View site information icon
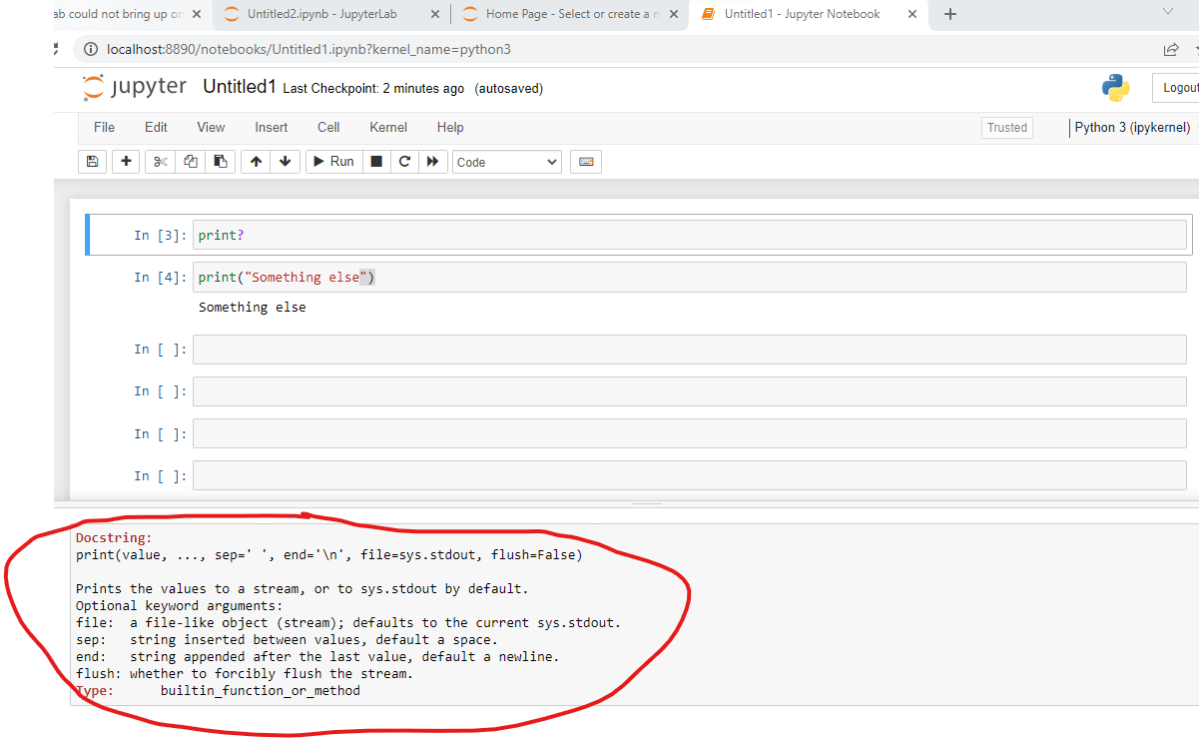 90,49
